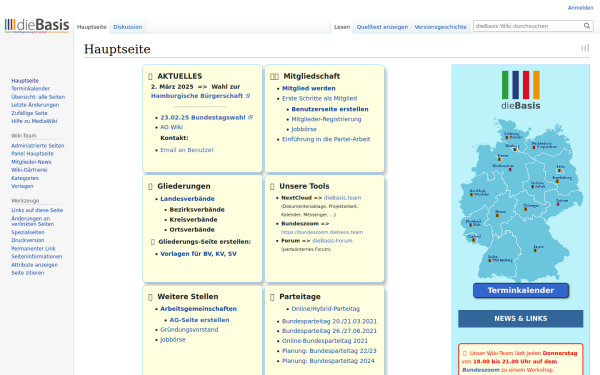Image resolution: width=600 pixels, height=375 pixels.
Task: Open Seite zitieren in sidebar
Action: pyautogui.click(x=28, y=273)
